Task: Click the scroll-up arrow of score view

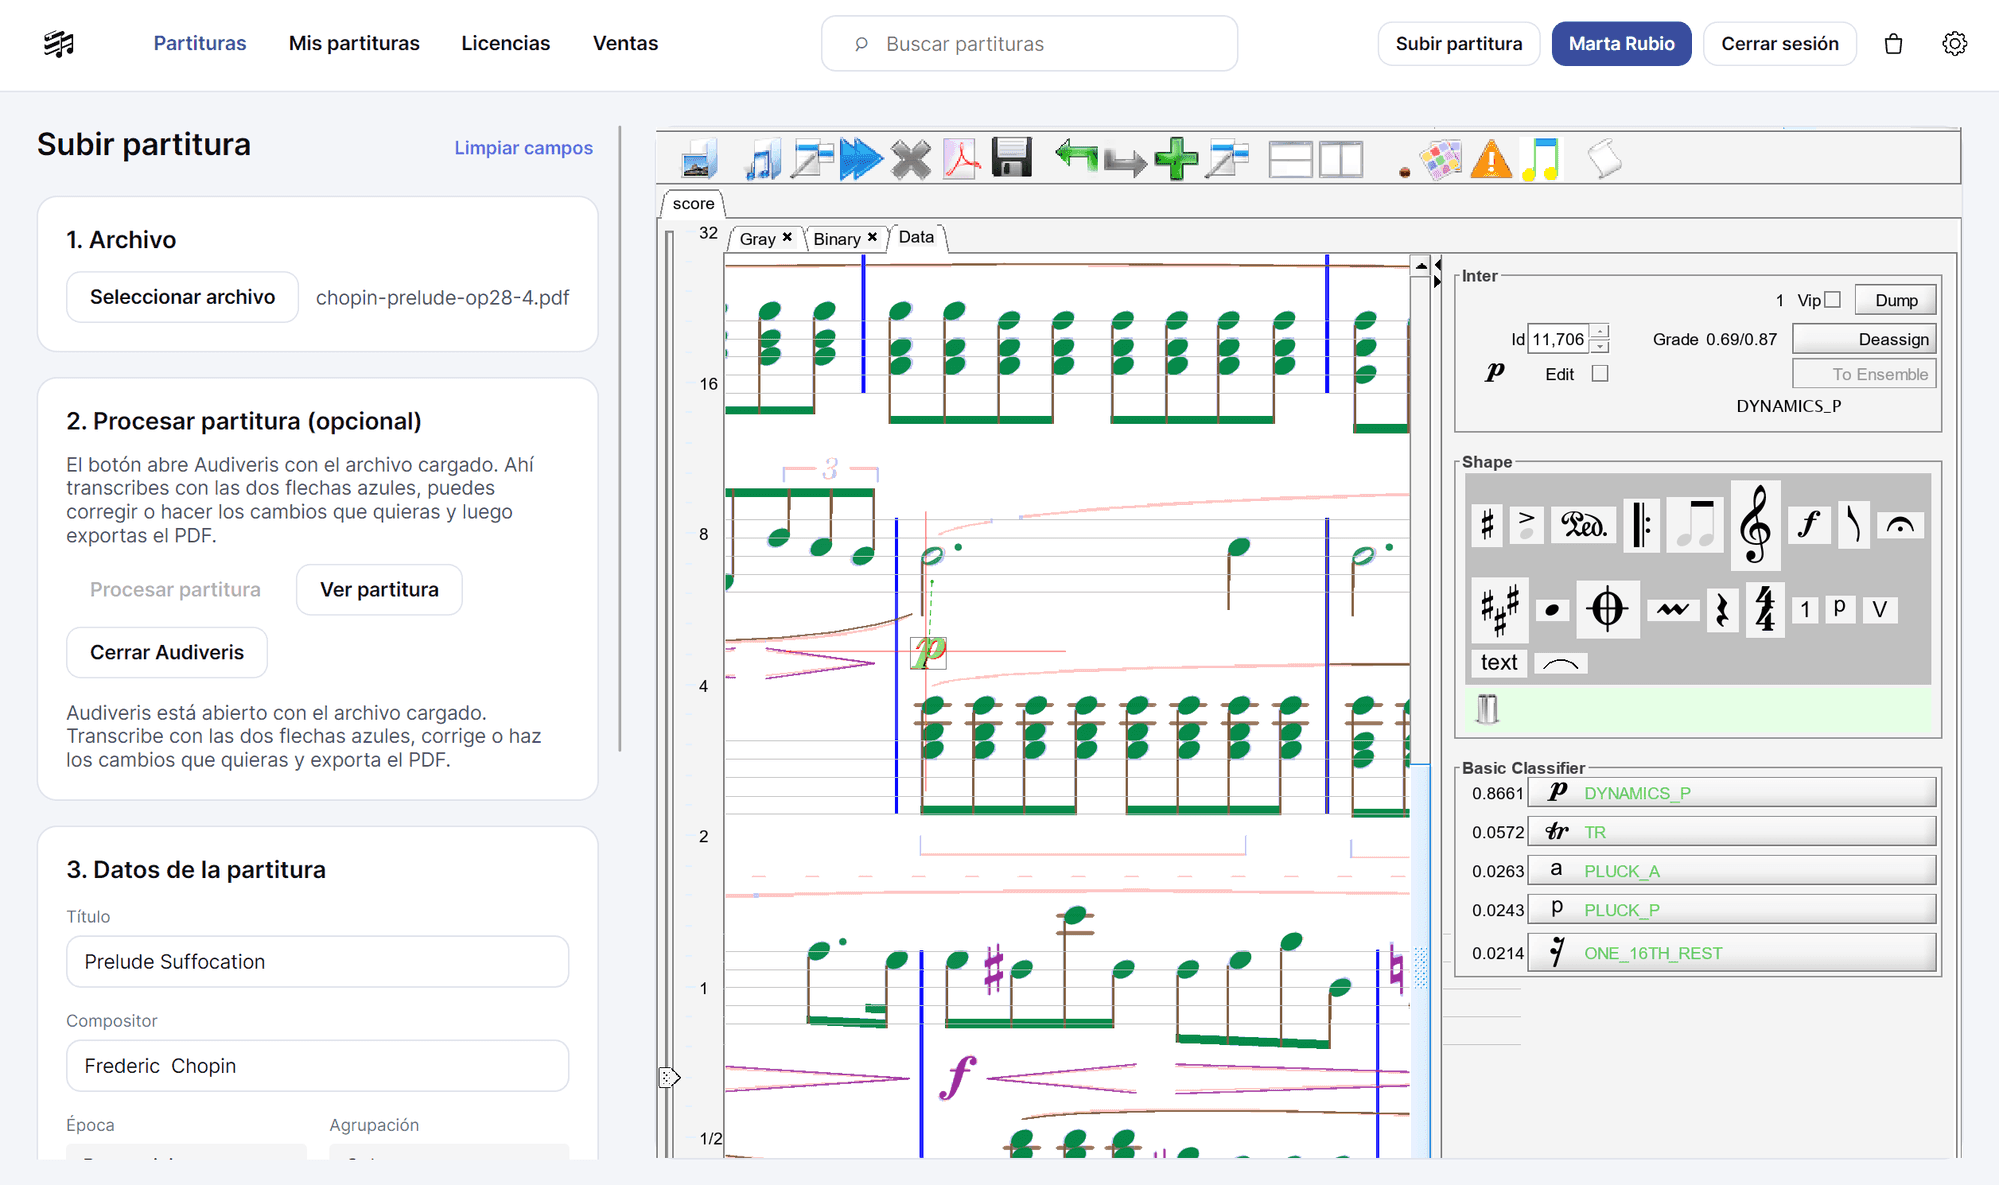Action: 1420,266
